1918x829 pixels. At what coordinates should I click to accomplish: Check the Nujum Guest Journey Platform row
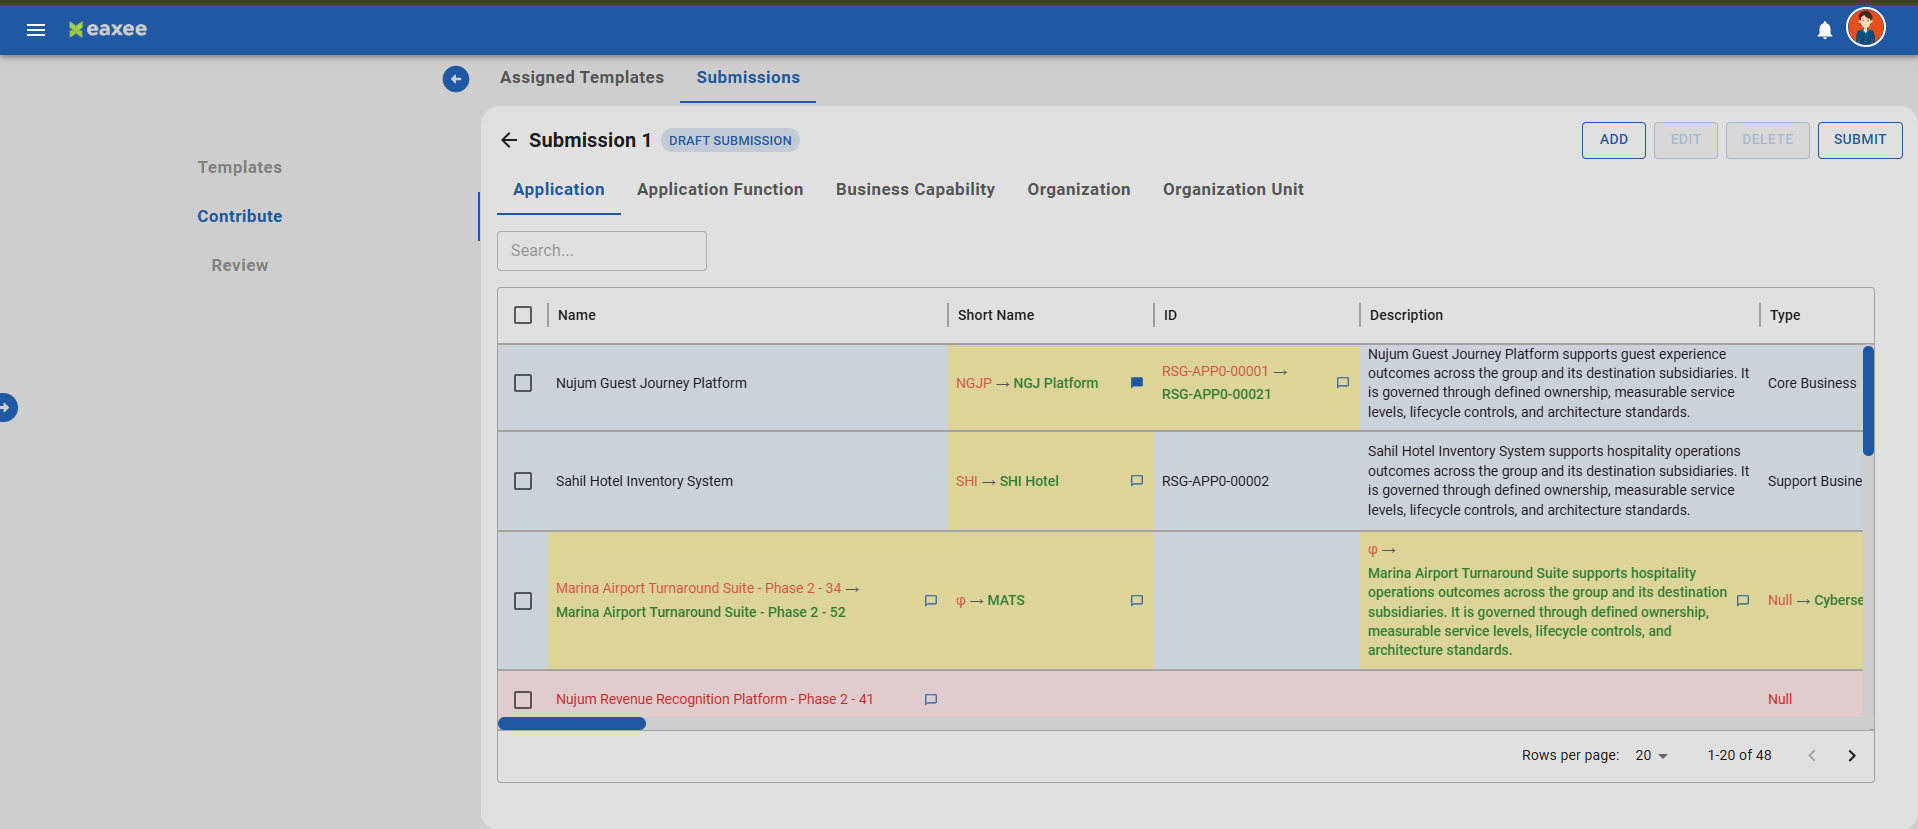pos(523,383)
